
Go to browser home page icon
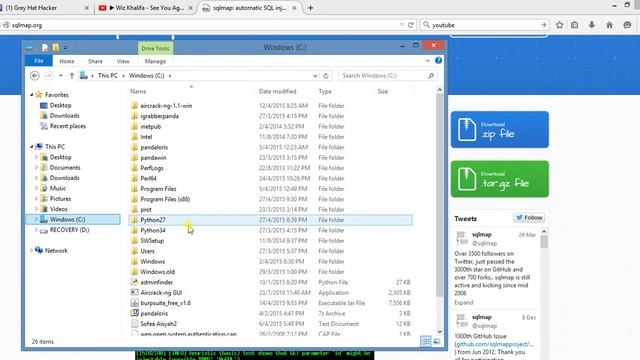pos(609,25)
